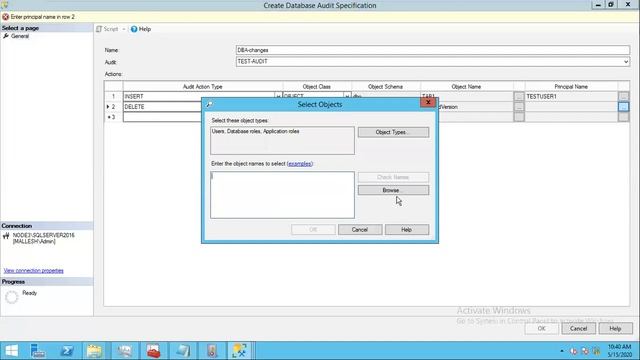Click the Name field containing DBA-changes

coord(433,50)
